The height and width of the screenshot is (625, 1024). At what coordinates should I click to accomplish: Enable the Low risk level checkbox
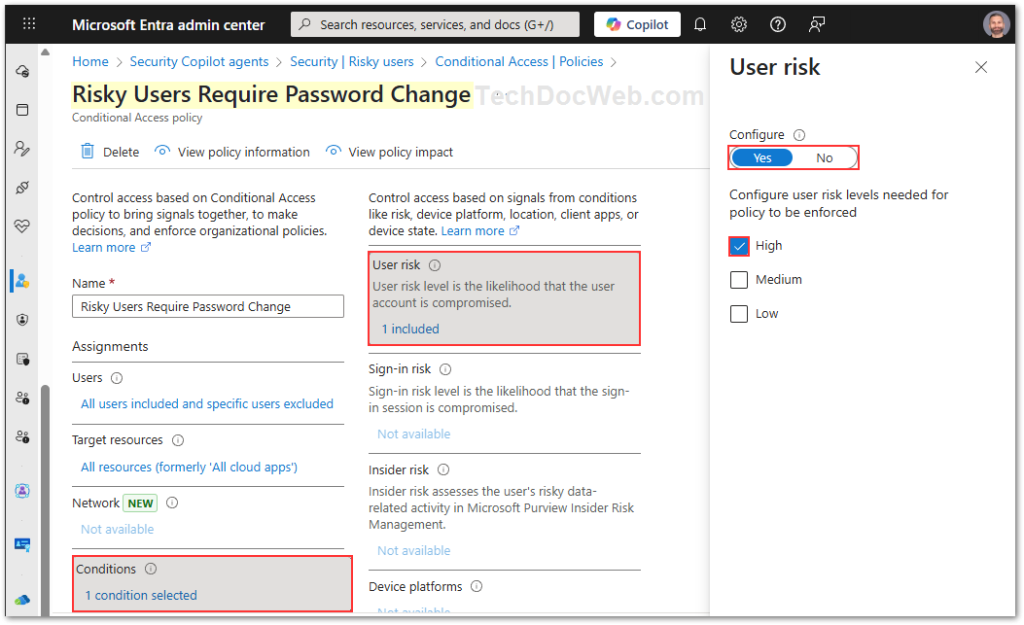pyautogui.click(x=739, y=314)
